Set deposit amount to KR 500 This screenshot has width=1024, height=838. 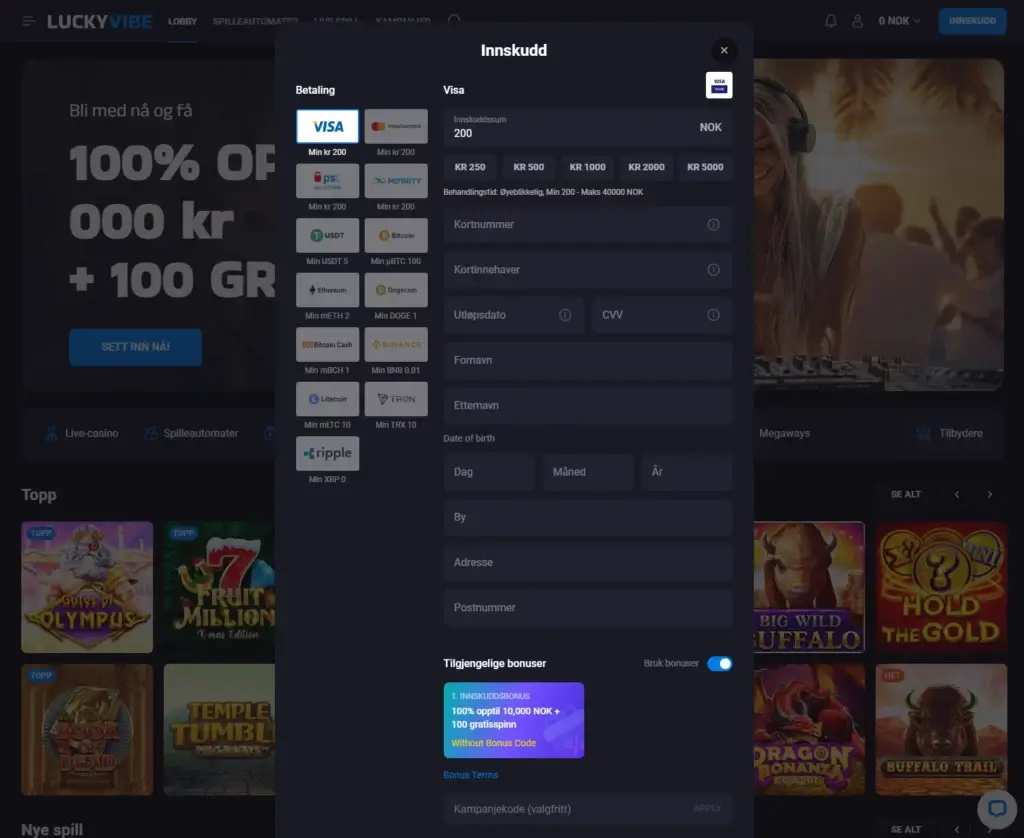click(x=529, y=167)
